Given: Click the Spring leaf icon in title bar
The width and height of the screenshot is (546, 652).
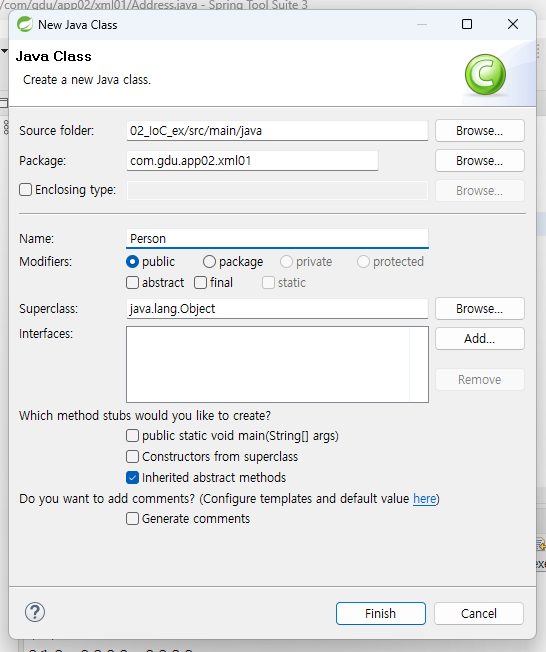Looking at the screenshot, I should click(25, 25).
